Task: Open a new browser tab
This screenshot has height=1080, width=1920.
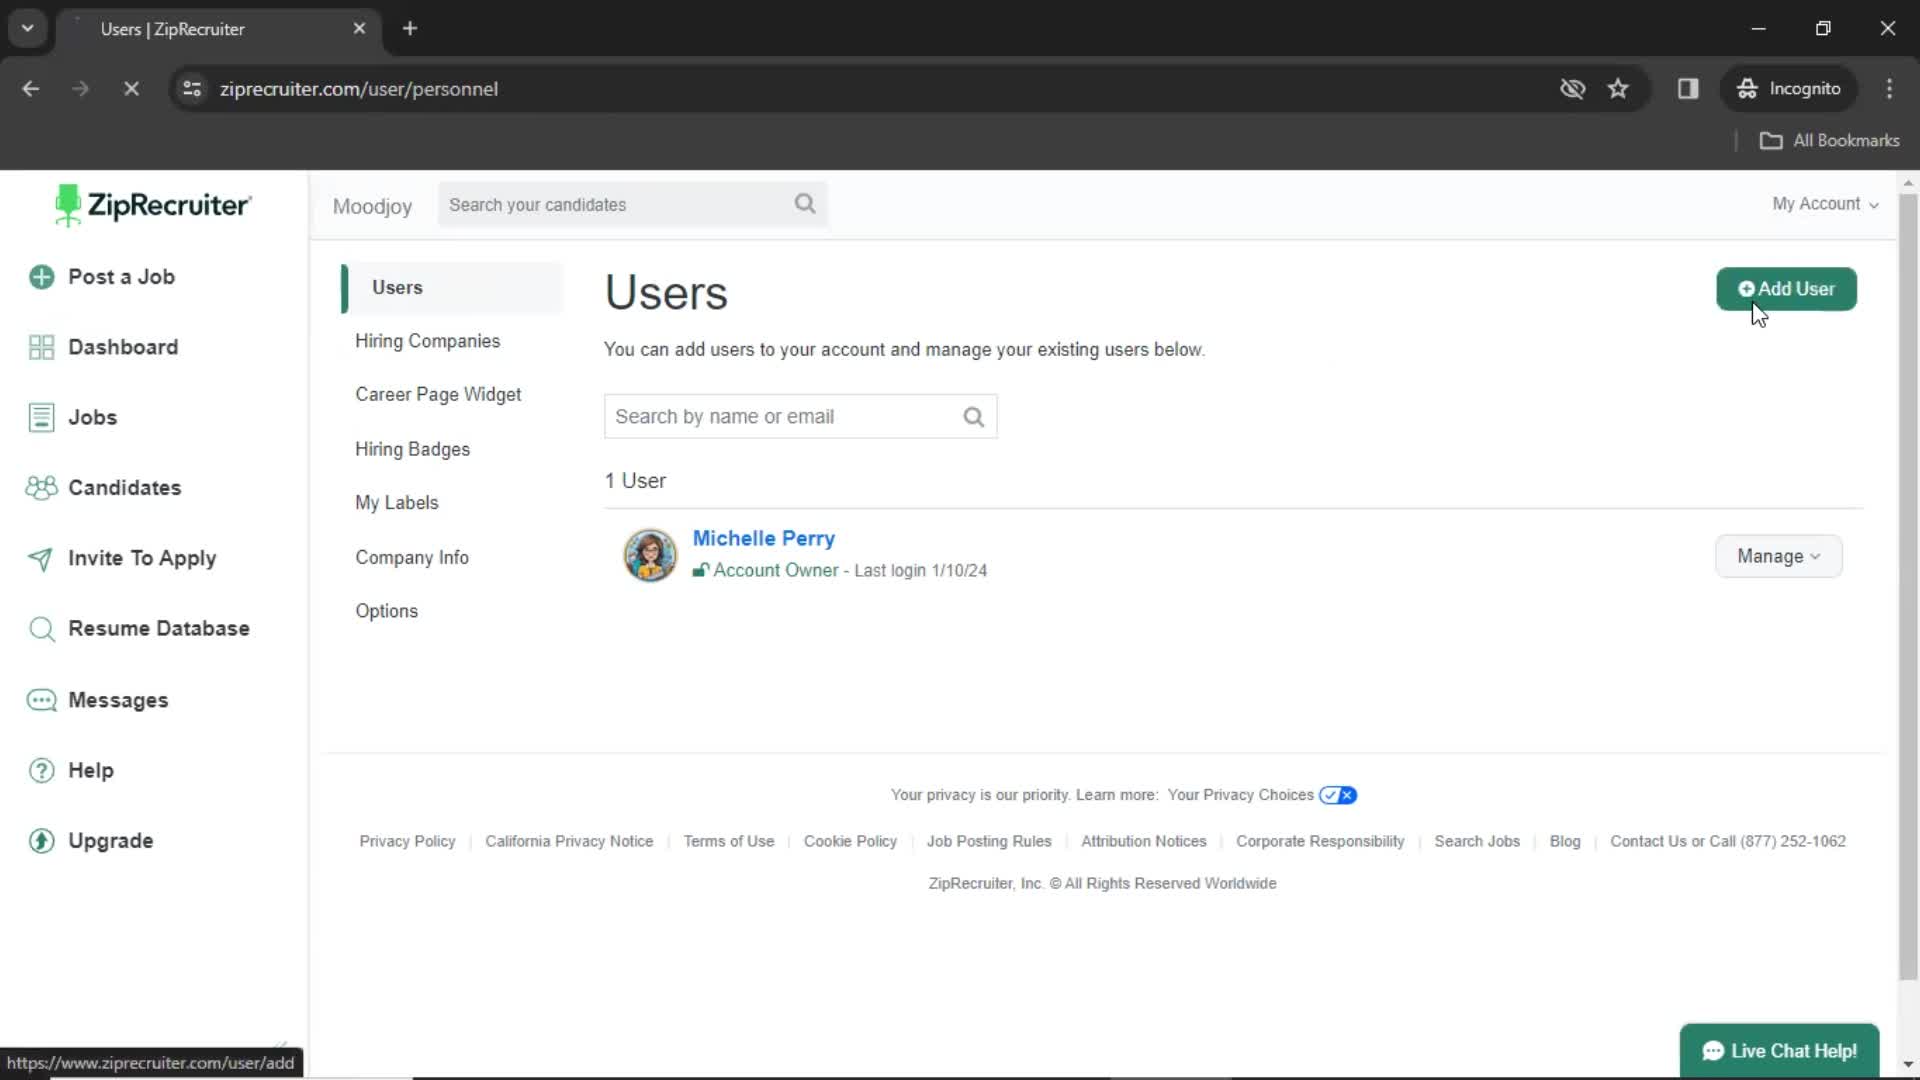Action: click(x=410, y=28)
